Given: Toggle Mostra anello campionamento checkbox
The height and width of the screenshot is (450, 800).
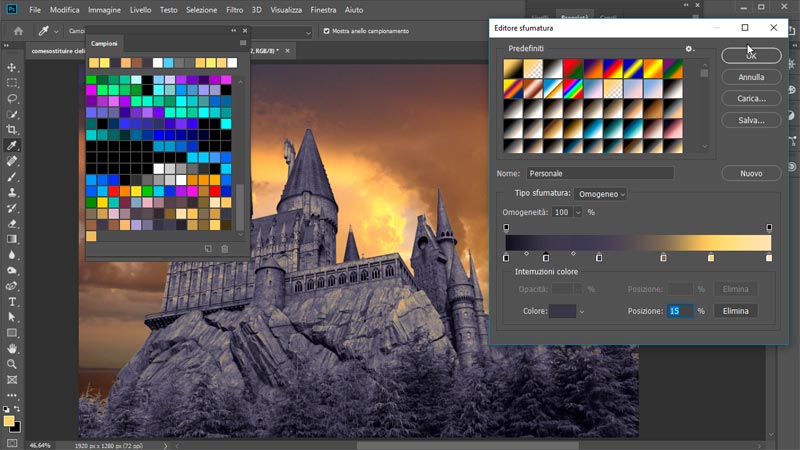Looking at the screenshot, I should click(x=327, y=31).
